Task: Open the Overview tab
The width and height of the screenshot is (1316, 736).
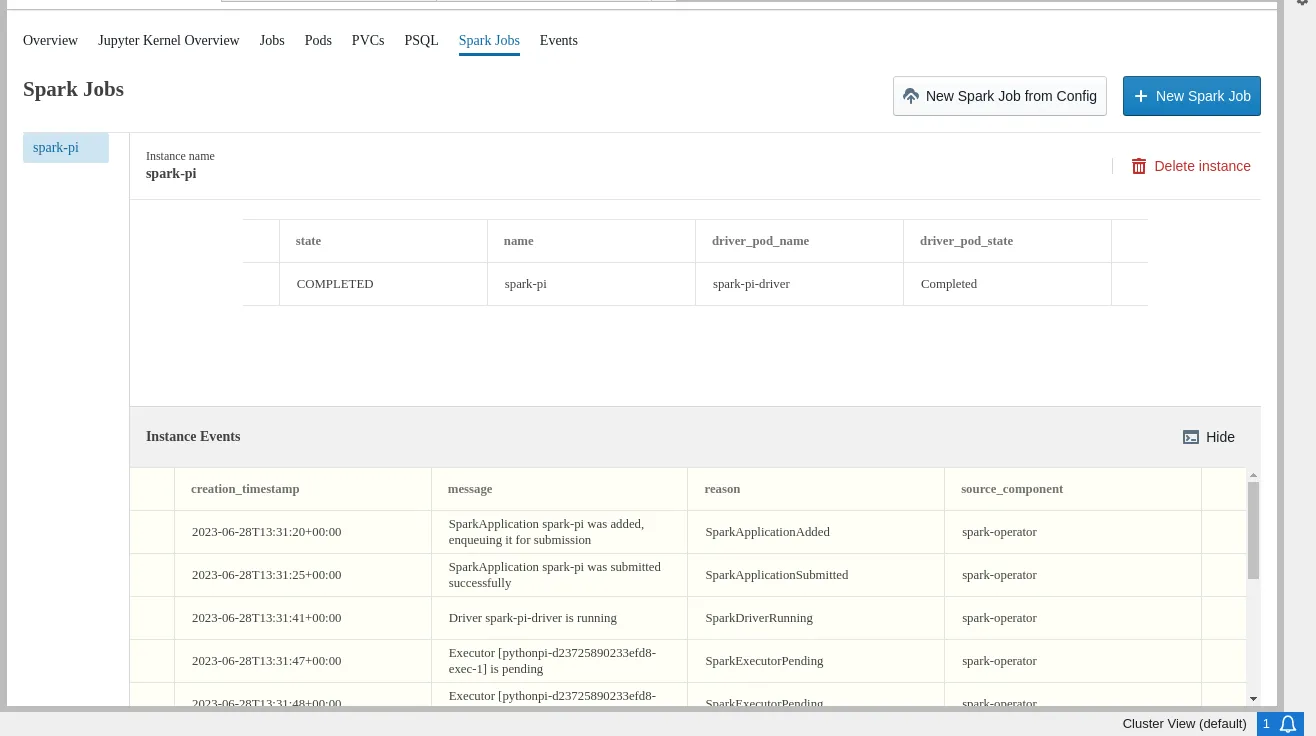Action: tap(50, 41)
